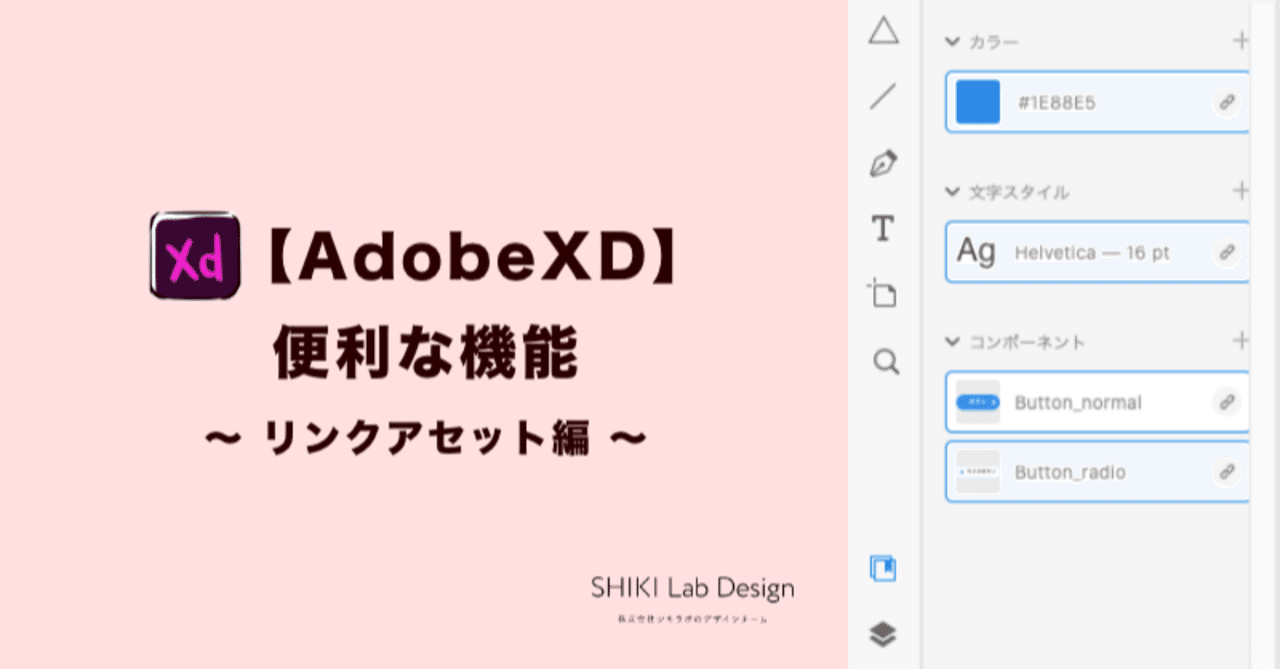Click link icon on Helvetica style
Image resolution: width=1280 pixels, height=669 pixels.
(1226, 253)
